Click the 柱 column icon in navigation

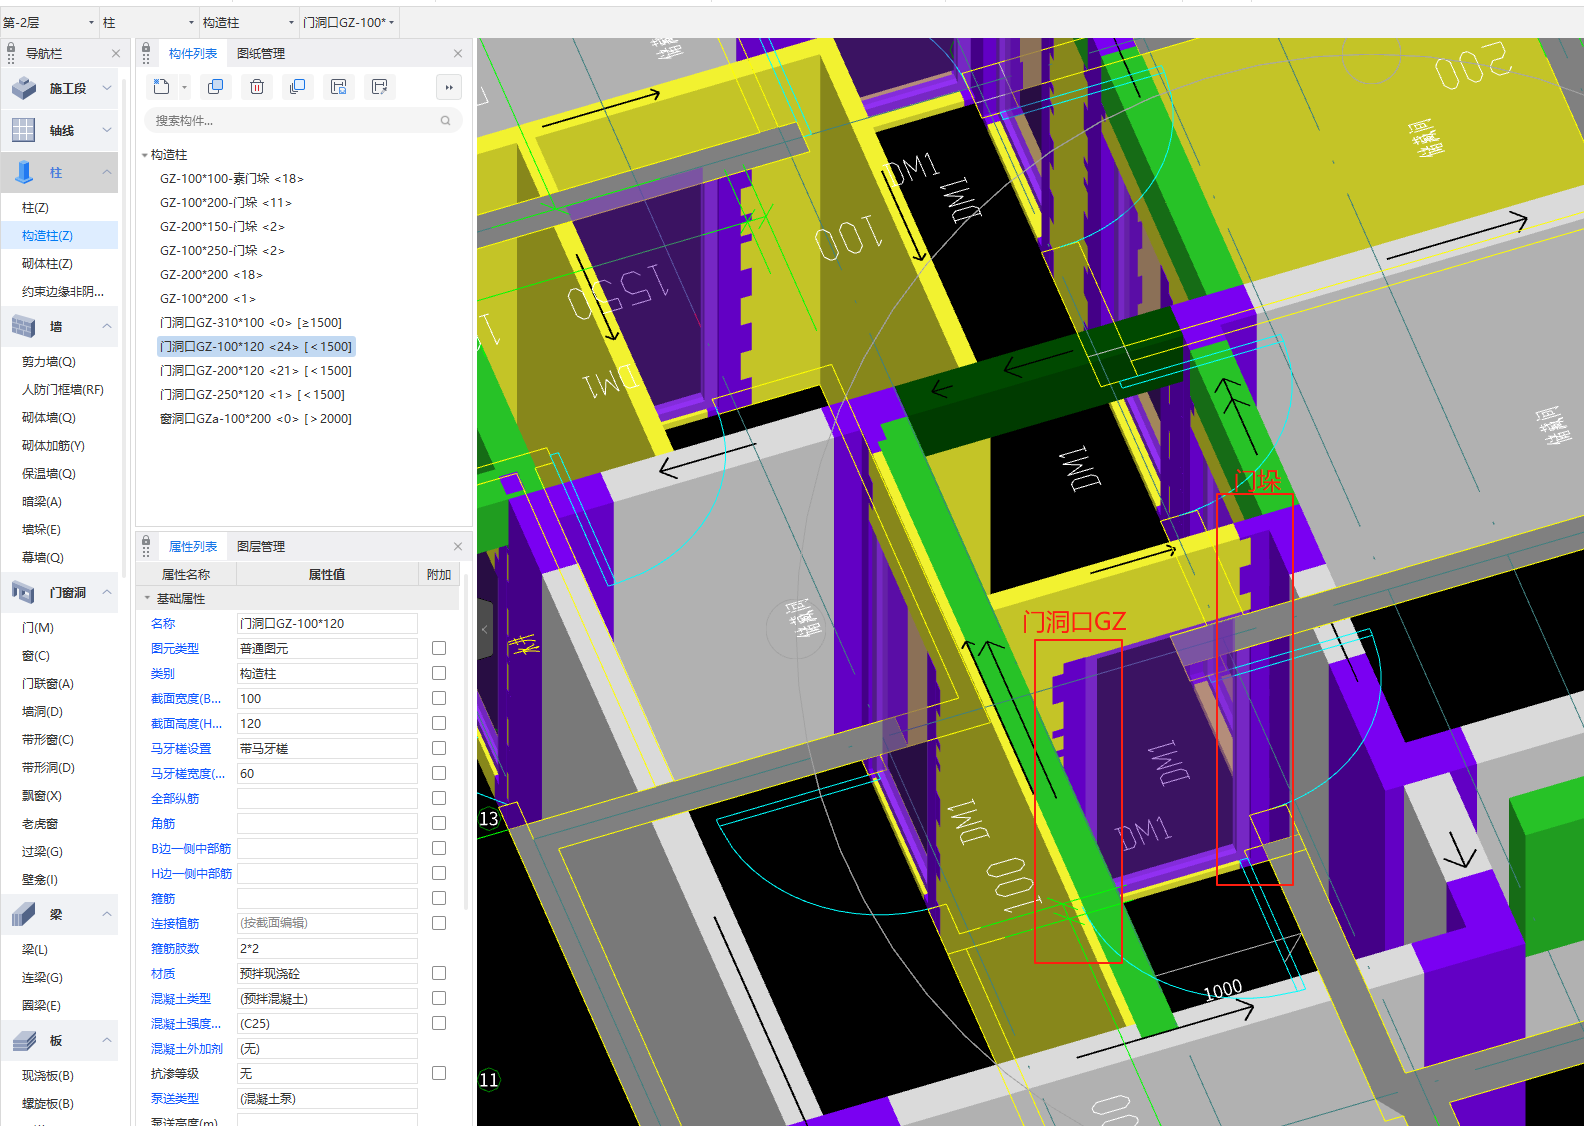pos(24,172)
